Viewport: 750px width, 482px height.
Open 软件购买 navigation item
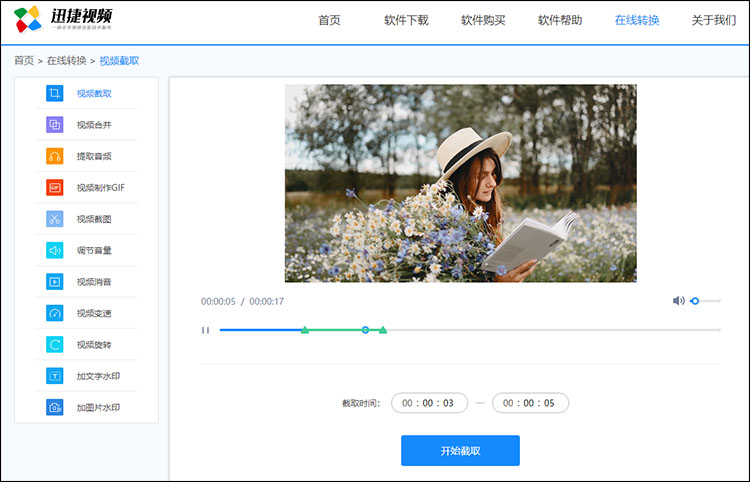point(483,20)
